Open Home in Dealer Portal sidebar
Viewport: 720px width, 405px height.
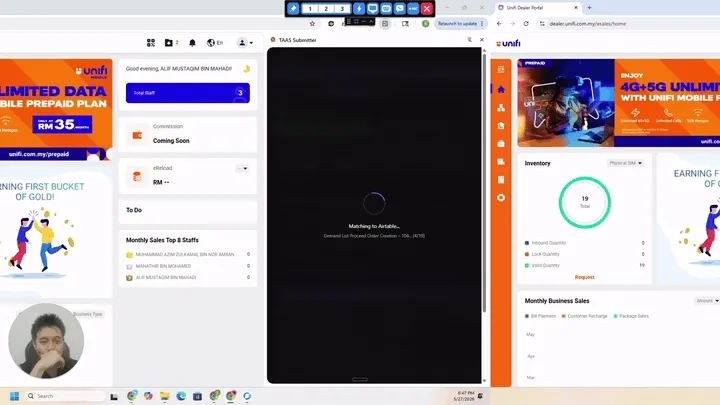501,89
